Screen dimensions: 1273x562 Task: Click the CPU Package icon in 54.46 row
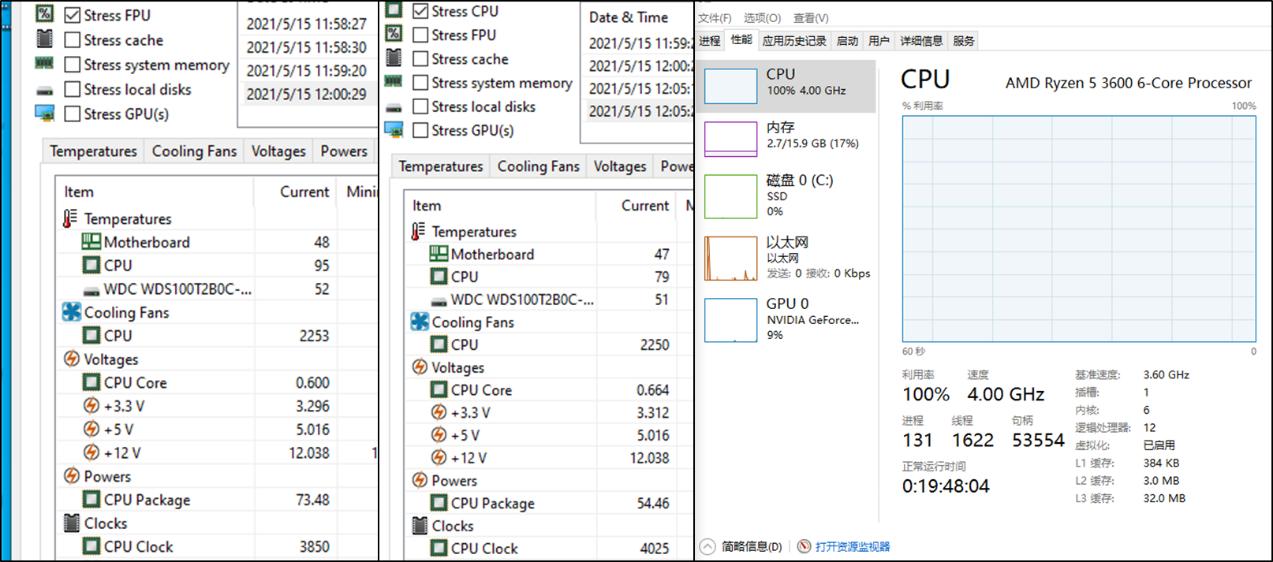(440, 503)
